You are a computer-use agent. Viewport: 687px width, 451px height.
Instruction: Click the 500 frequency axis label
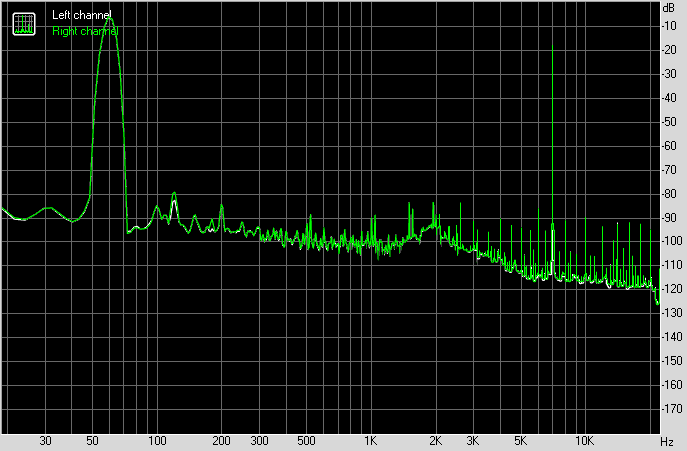[306, 440]
